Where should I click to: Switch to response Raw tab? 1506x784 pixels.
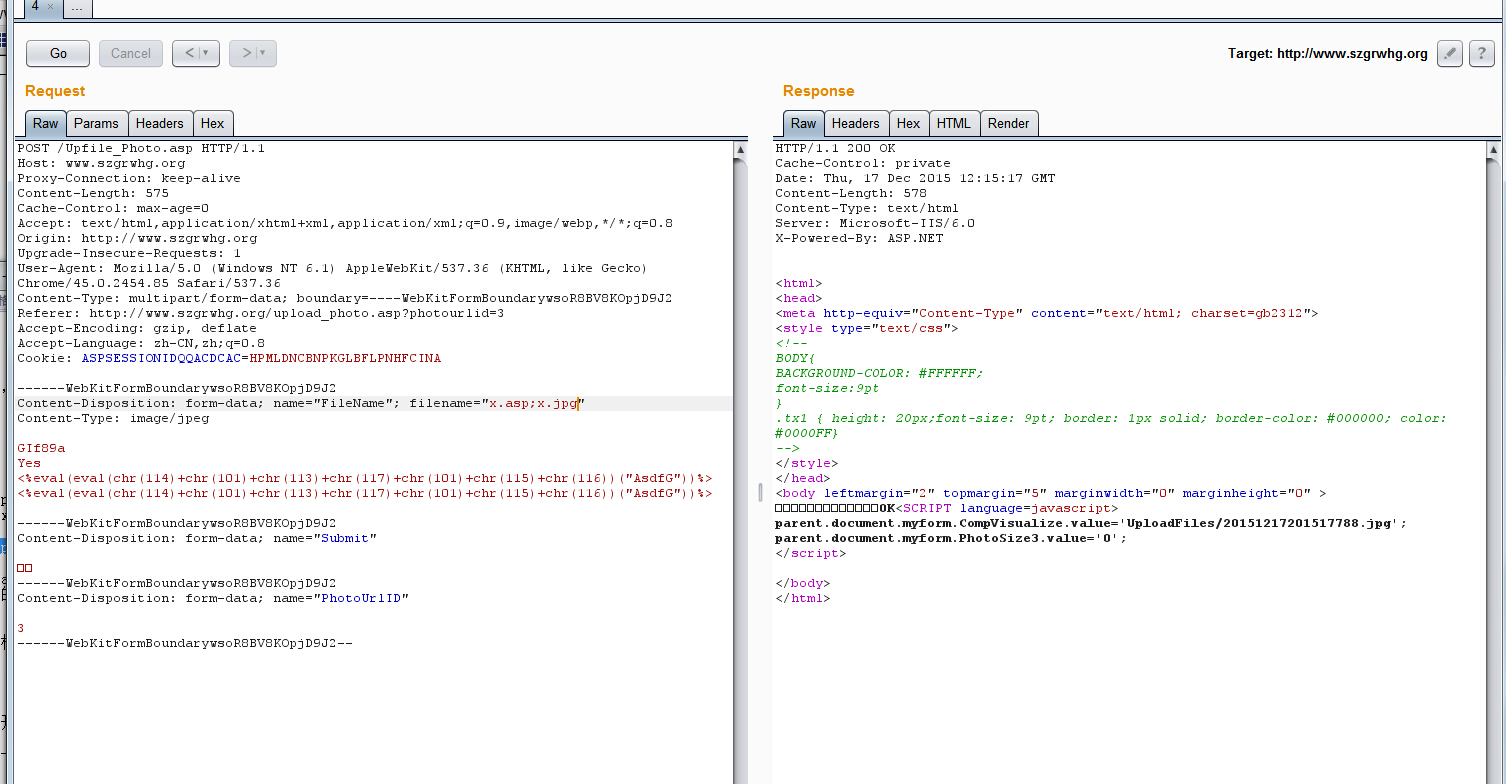(804, 123)
